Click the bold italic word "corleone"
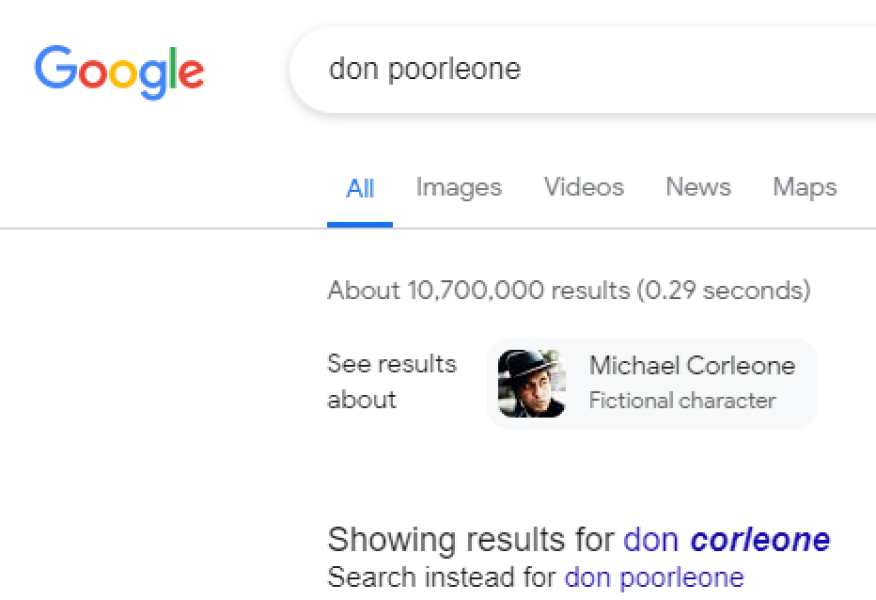This screenshot has height=600, width=876. 760,540
